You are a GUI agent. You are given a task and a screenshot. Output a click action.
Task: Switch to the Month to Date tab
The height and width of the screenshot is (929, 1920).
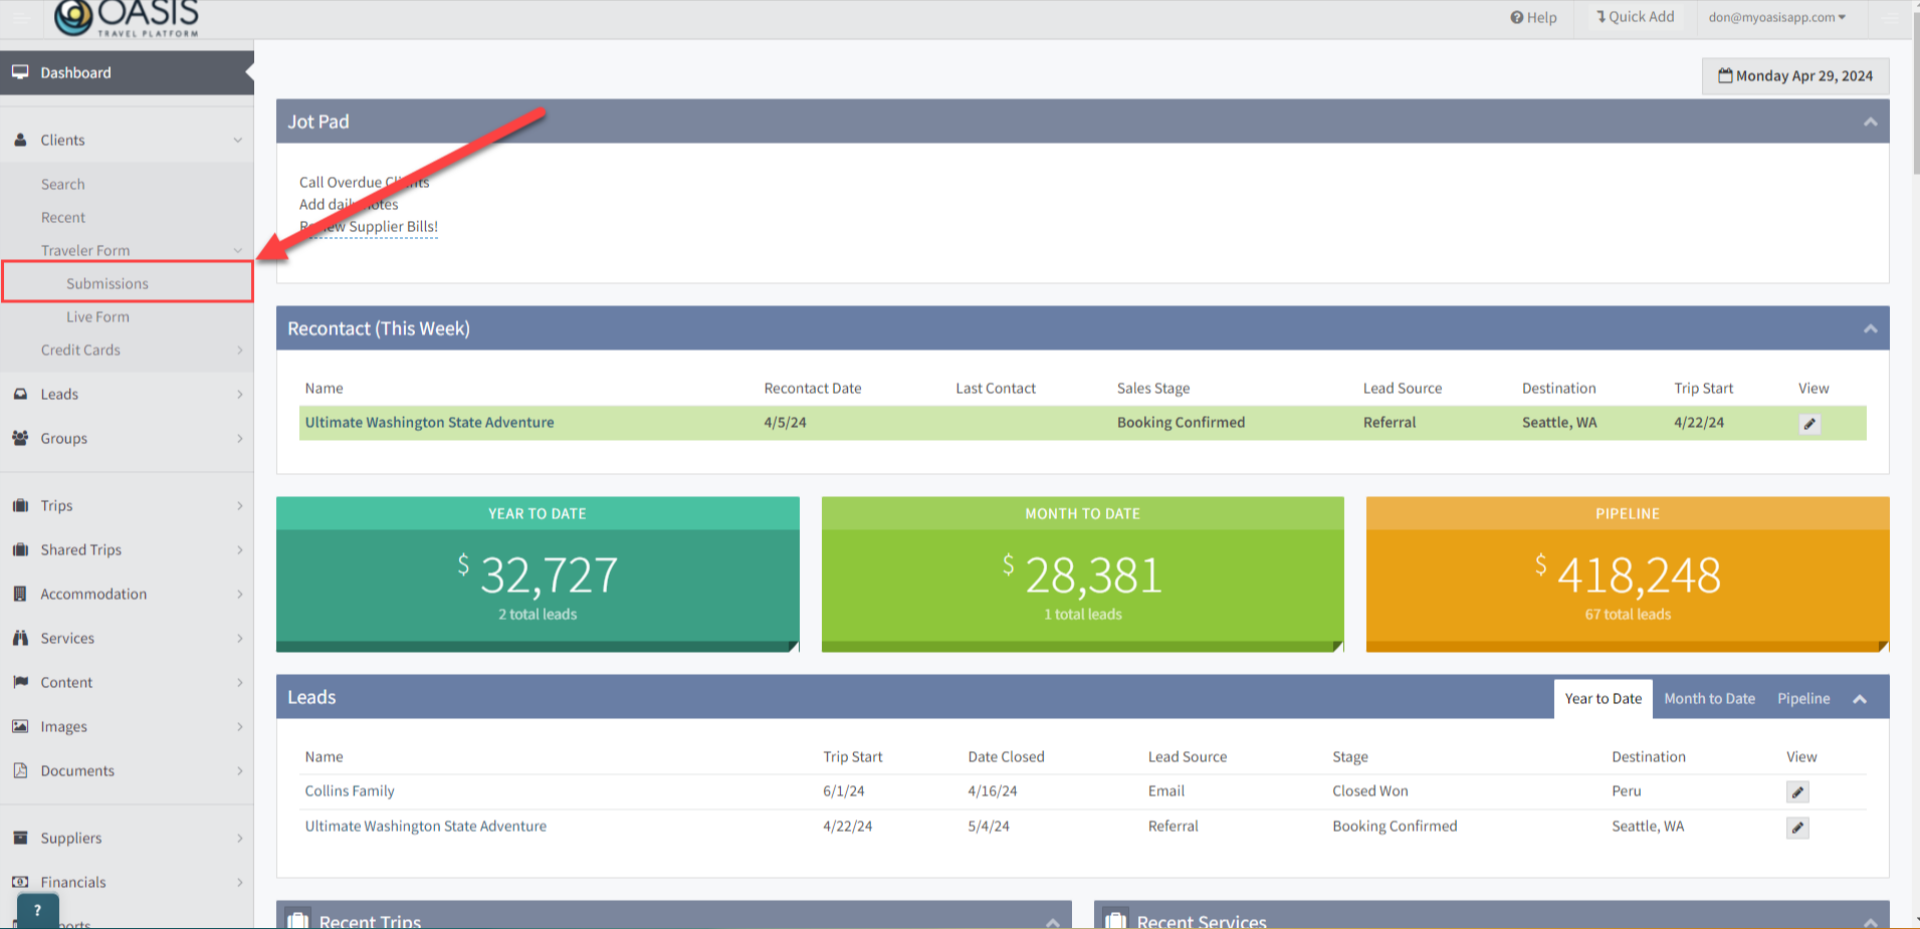1708,699
